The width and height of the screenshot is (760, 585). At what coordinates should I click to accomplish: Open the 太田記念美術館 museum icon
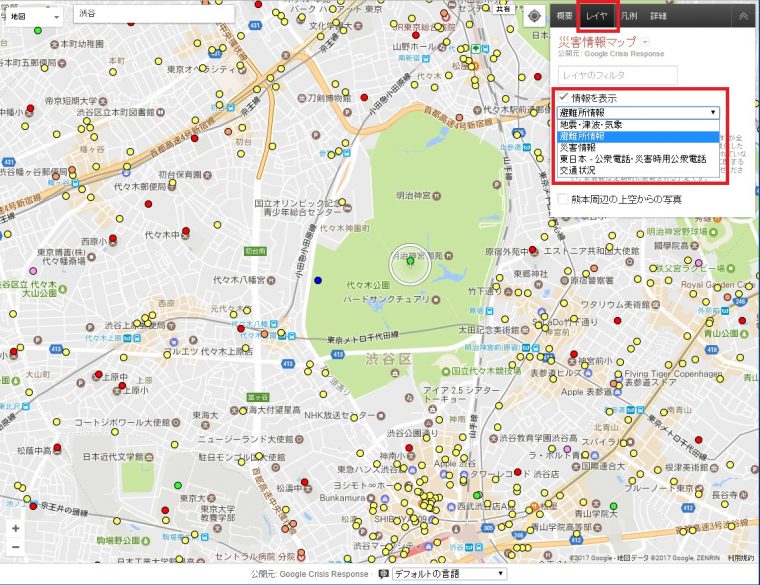[525, 330]
